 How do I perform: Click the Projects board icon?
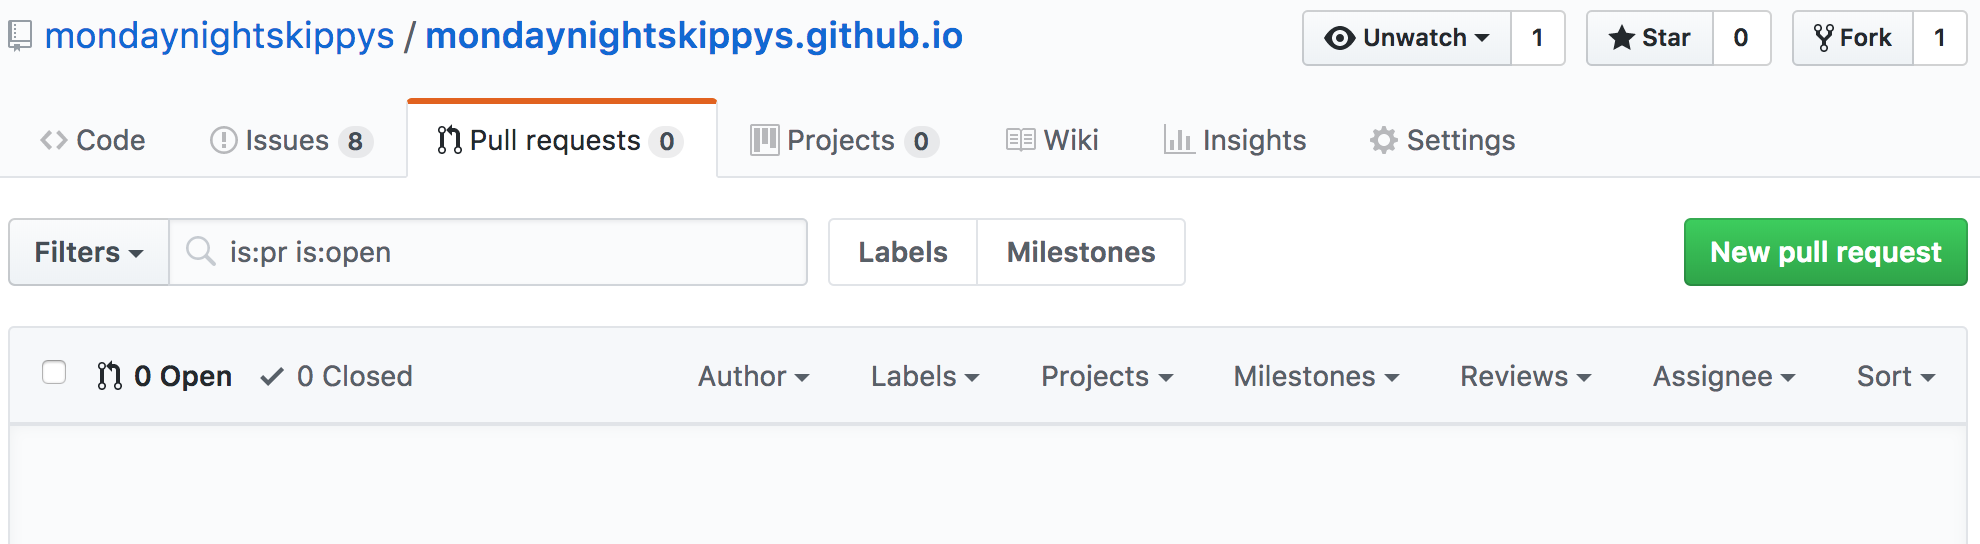click(764, 140)
